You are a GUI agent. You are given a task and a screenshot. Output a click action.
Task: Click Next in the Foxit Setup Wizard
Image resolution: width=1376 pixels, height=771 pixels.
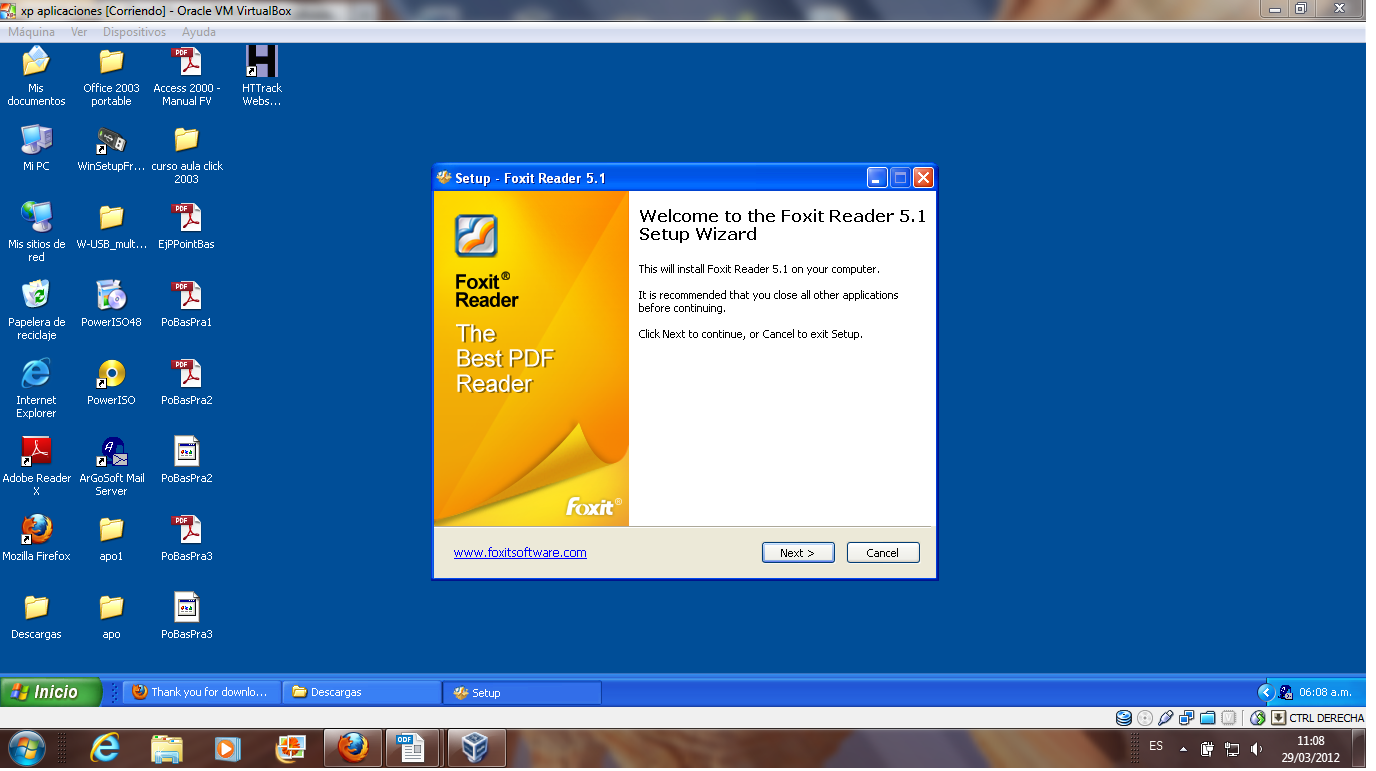(x=798, y=553)
